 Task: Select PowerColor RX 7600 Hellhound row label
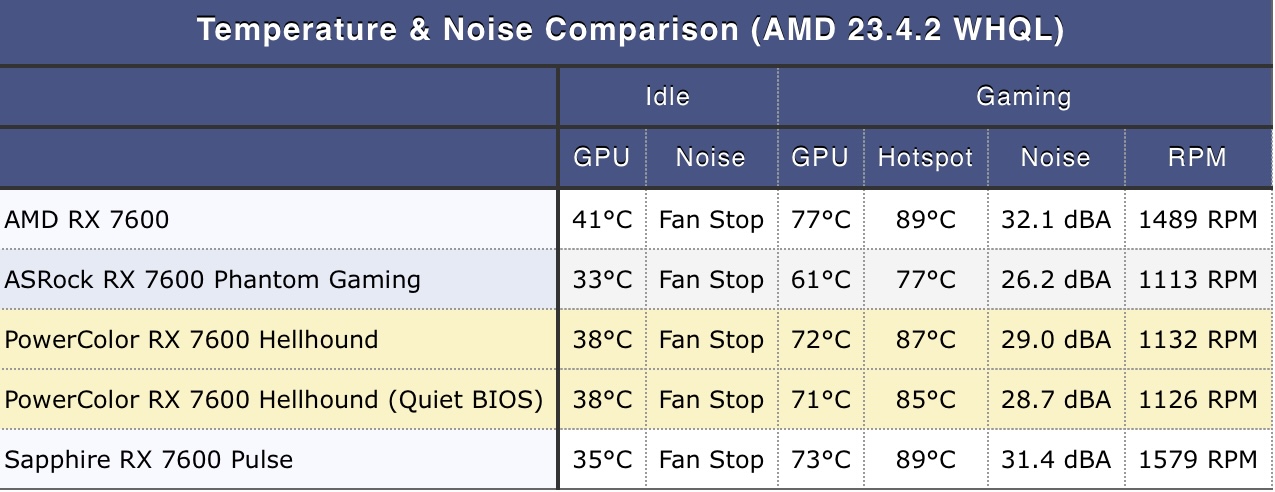pos(192,339)
